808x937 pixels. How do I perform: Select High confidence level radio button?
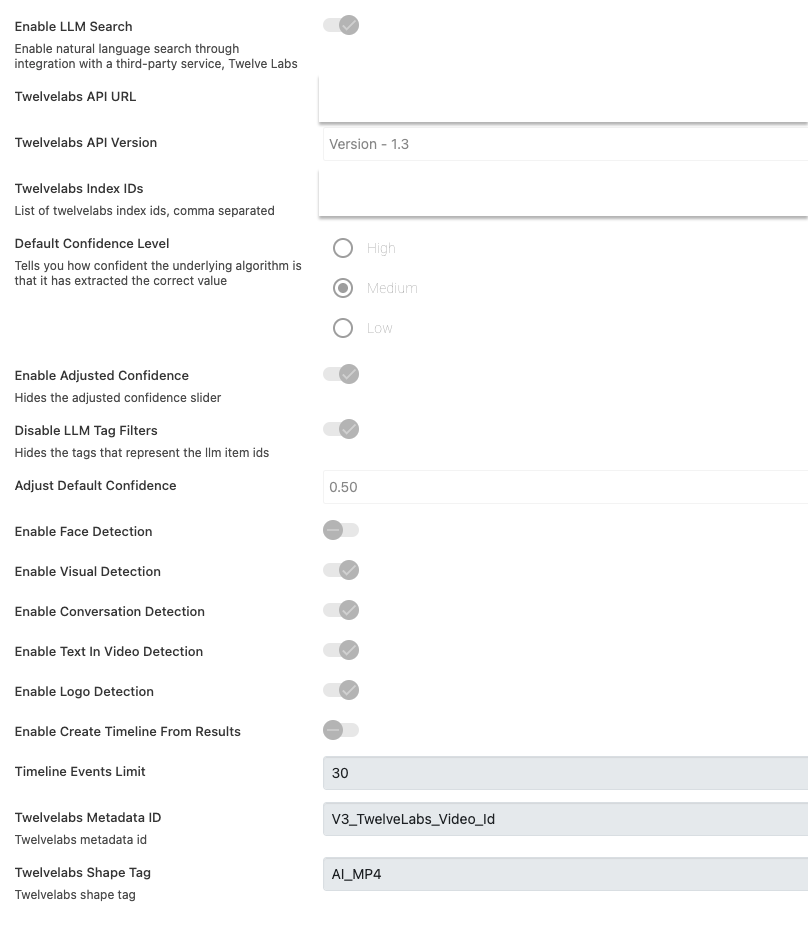click(x=343, y=248)
